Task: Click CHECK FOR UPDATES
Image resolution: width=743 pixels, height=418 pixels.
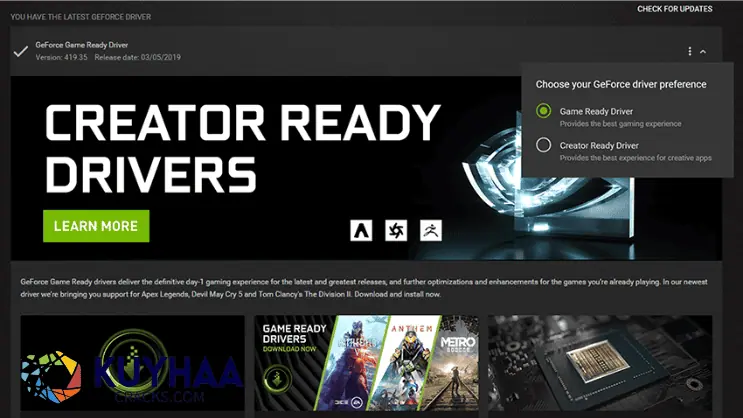Action: pyautogui.click(x=675, y=9)
